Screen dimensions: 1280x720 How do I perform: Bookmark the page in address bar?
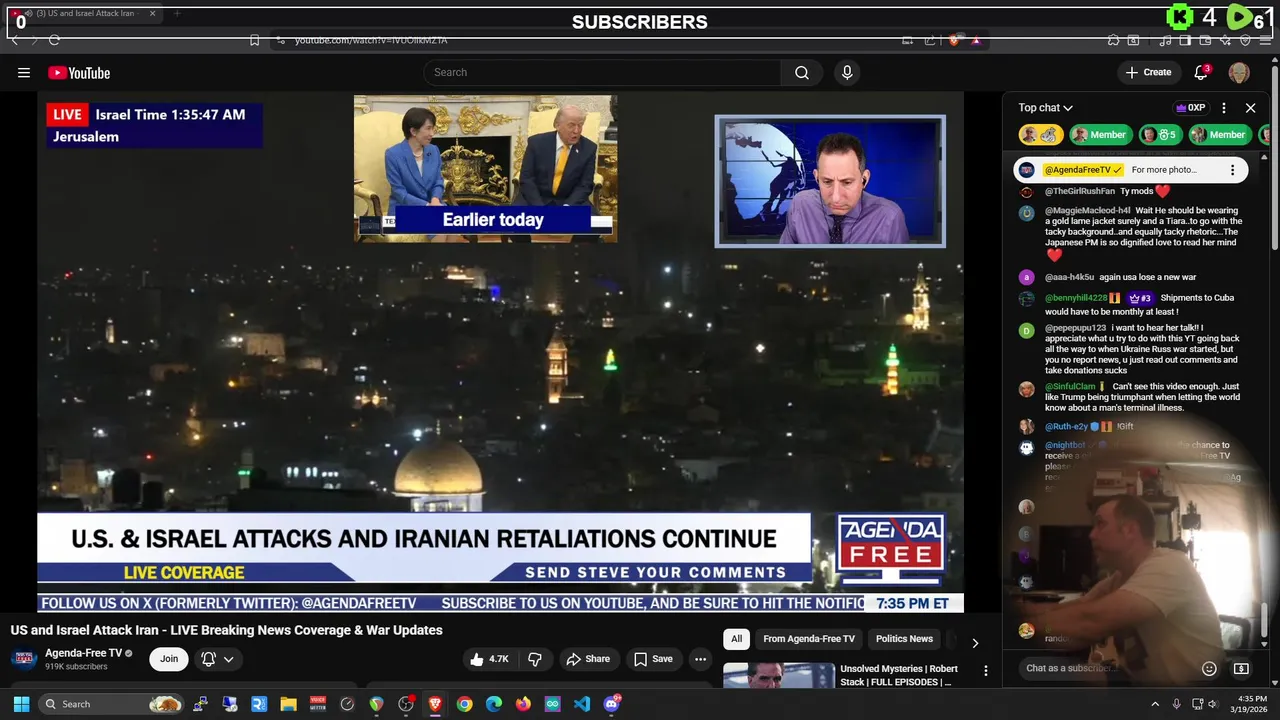(254, 40)
